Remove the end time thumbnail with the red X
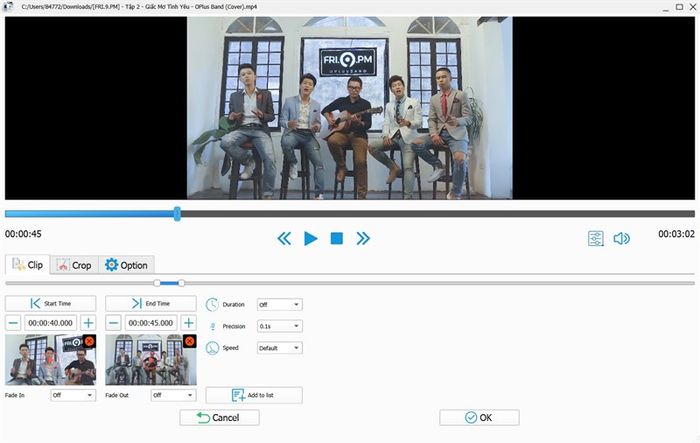 pyautogui.click(x=190, y=342)
